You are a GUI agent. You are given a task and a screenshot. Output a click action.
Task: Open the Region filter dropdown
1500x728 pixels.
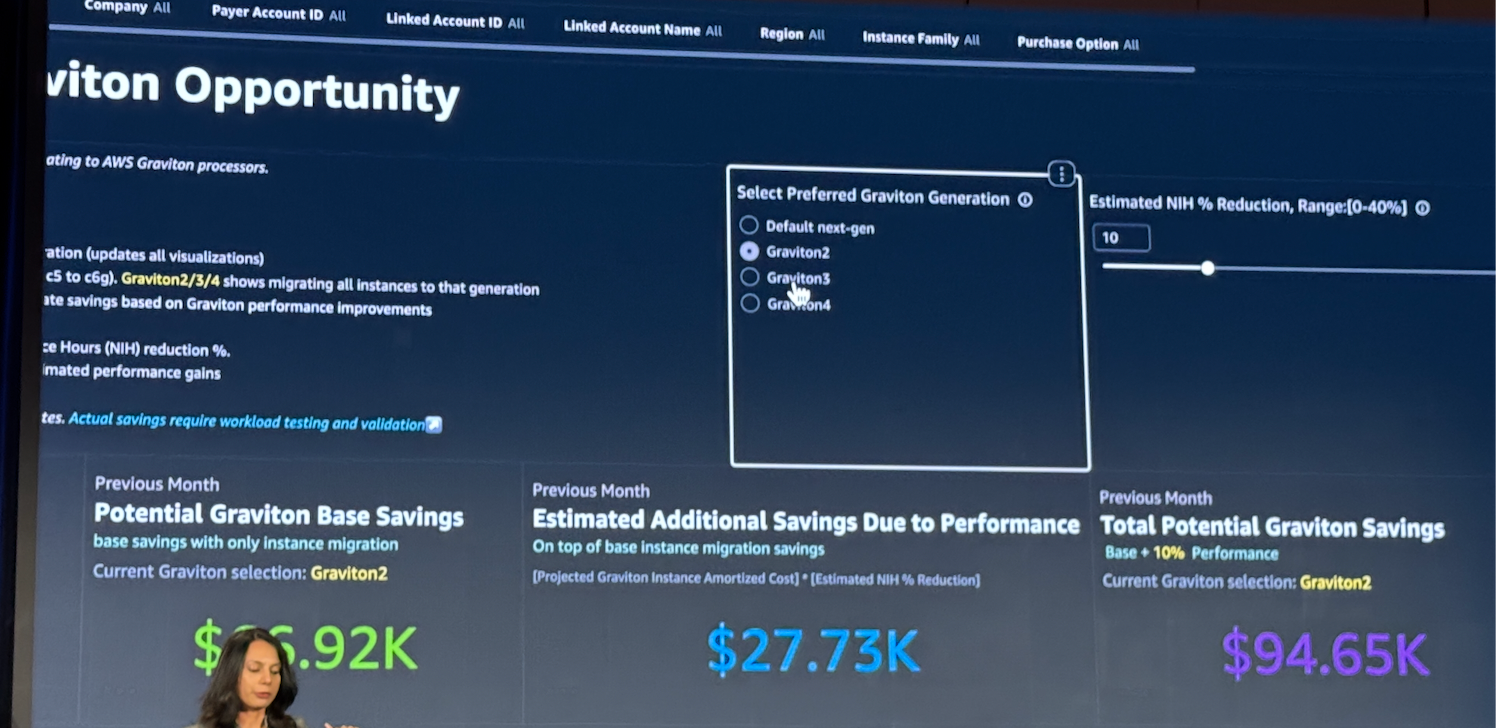pos(792,34)
